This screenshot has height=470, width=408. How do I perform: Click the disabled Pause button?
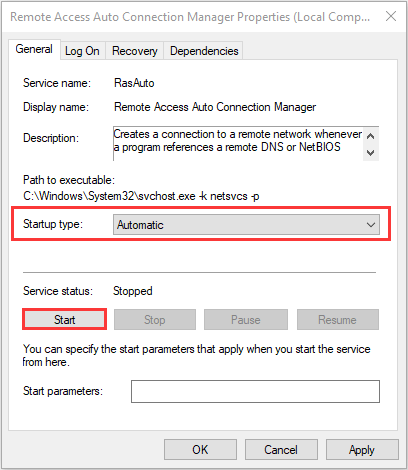click(x=246, y=319)
